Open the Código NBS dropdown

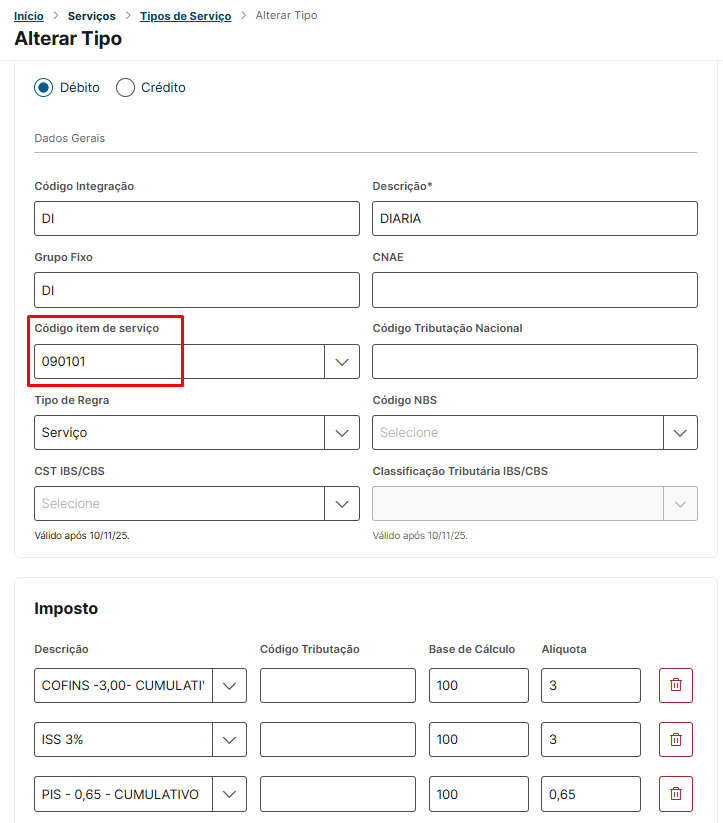[x=680, y=433]
